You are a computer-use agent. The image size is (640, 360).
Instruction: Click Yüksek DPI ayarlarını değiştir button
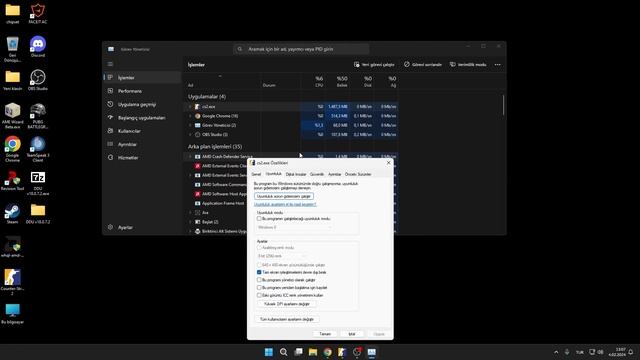click(x=287, y=304)
